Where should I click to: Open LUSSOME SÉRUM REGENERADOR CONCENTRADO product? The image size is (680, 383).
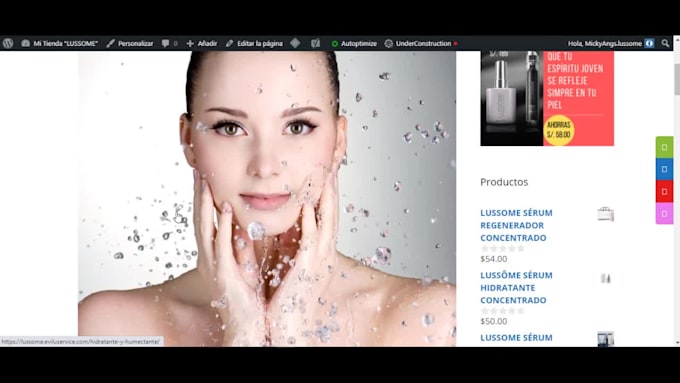point(516,225)
